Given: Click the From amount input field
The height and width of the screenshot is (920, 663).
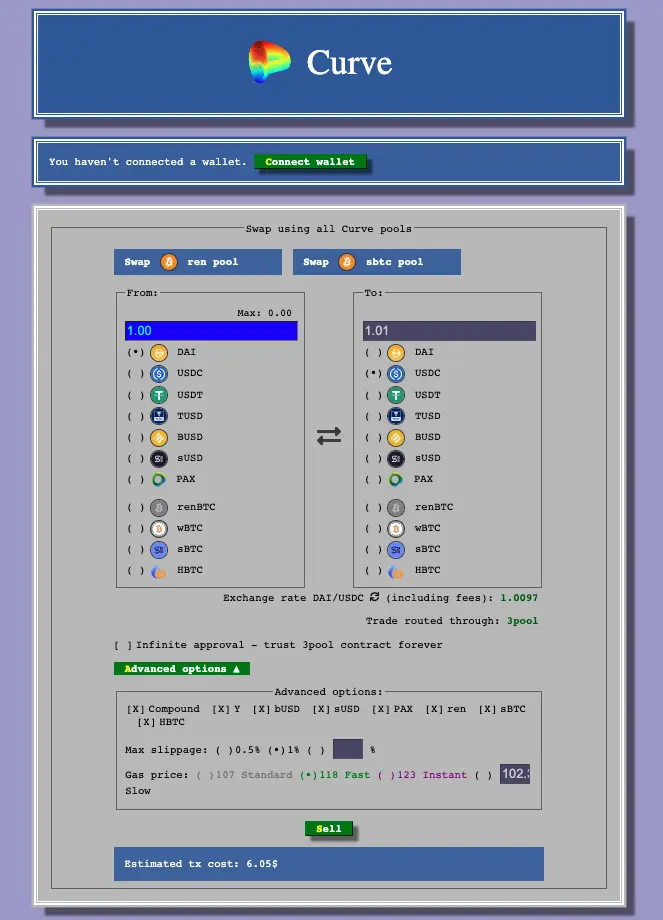Looking at the screenshot, I should click(211, 331).
